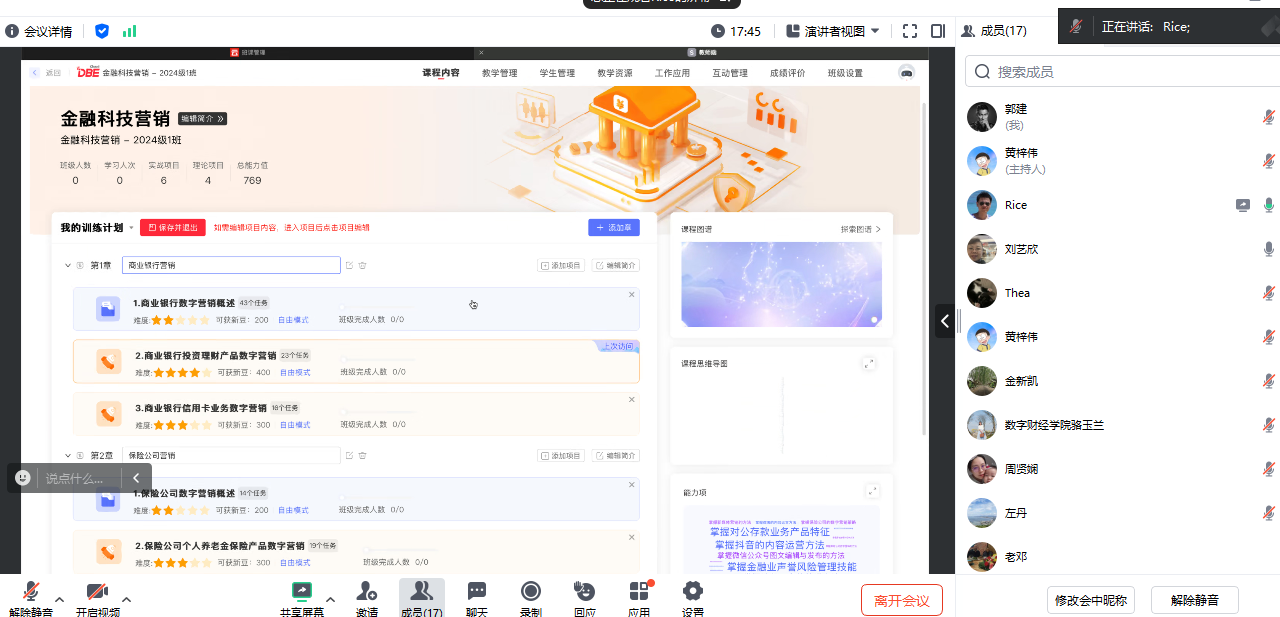
Task: Click the 邀请 invite icon
Action: pos(367,592)
